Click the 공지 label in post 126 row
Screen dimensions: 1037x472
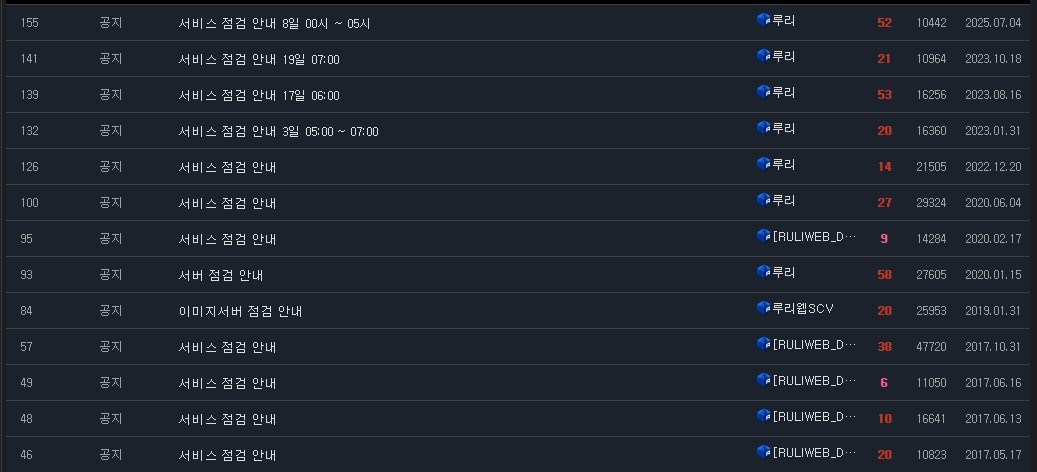coord(110,167)
